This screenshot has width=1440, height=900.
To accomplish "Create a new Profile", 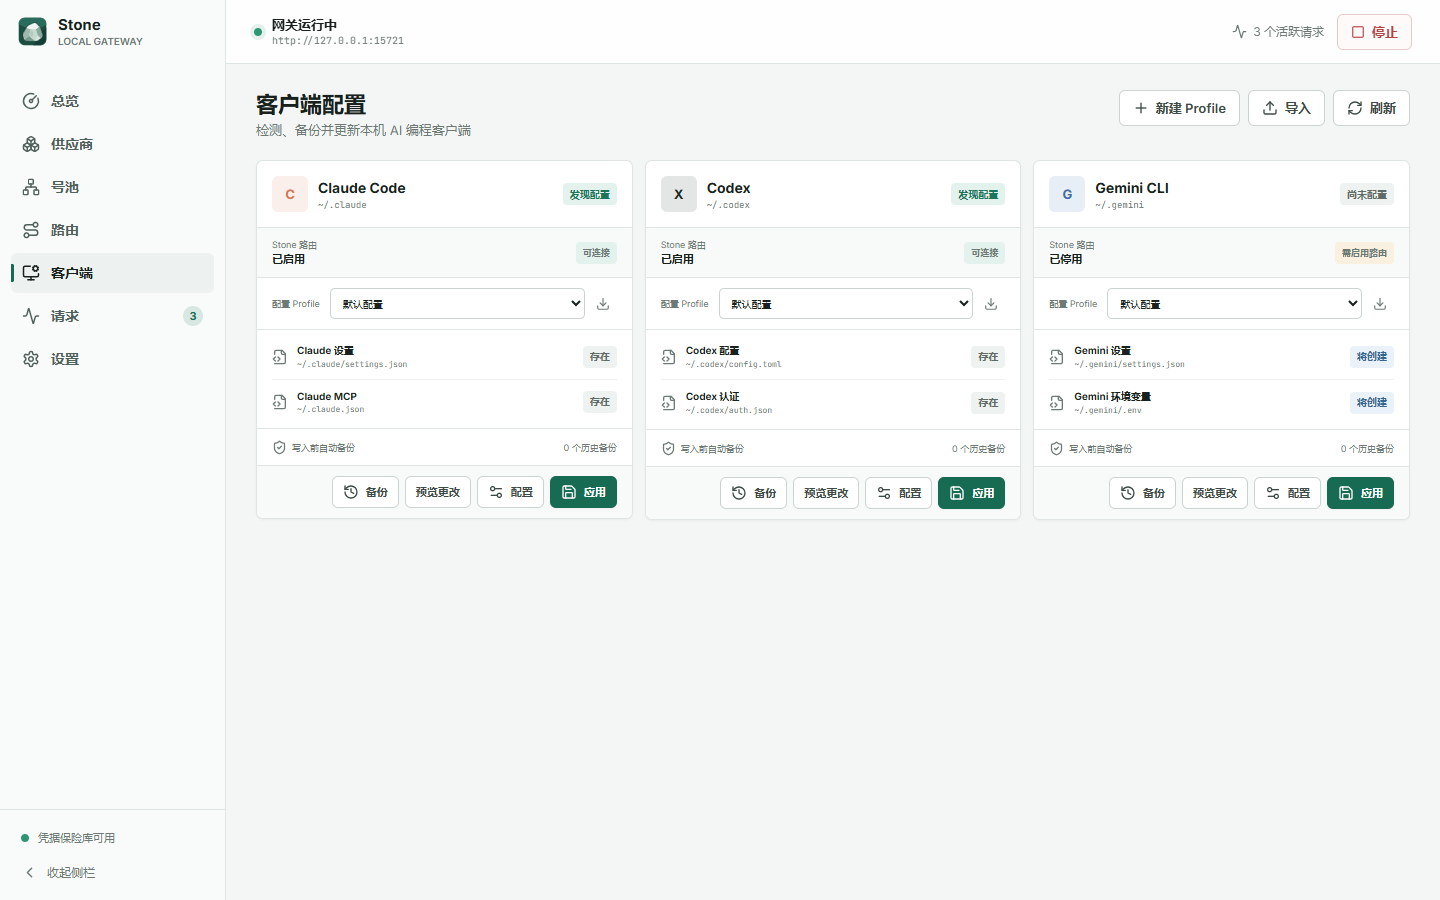I will [1179, 108].
